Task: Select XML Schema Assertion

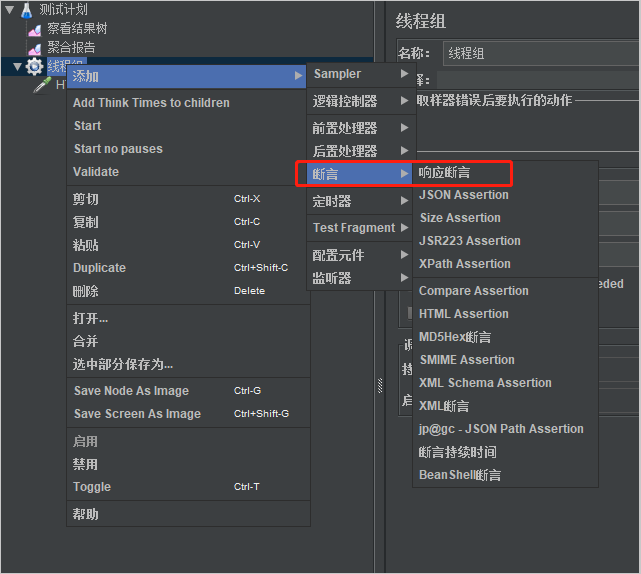Action: point(505,383)
